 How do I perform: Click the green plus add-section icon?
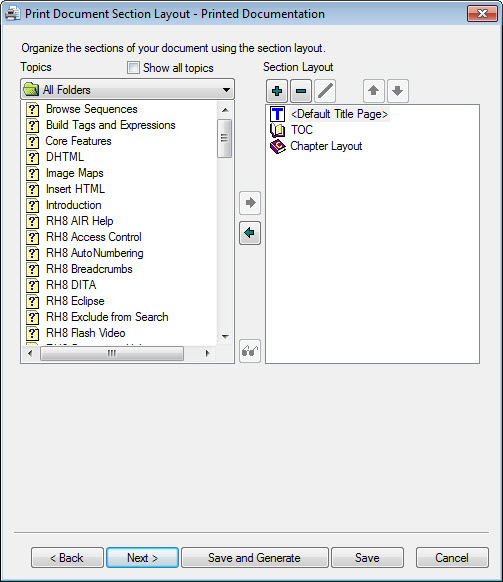point(277,91)
